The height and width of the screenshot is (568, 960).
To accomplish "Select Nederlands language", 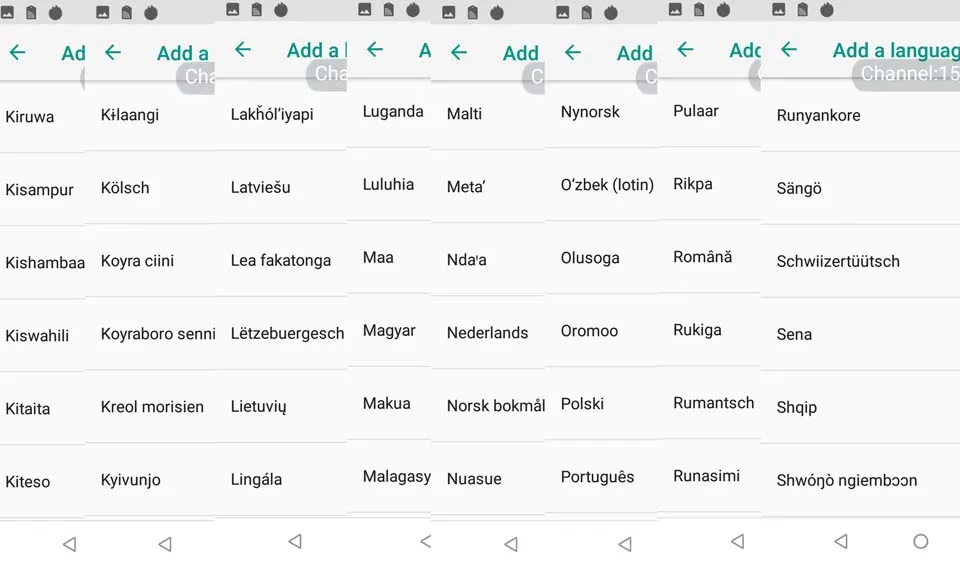I will pyautogui.click(x=488, y=332).
